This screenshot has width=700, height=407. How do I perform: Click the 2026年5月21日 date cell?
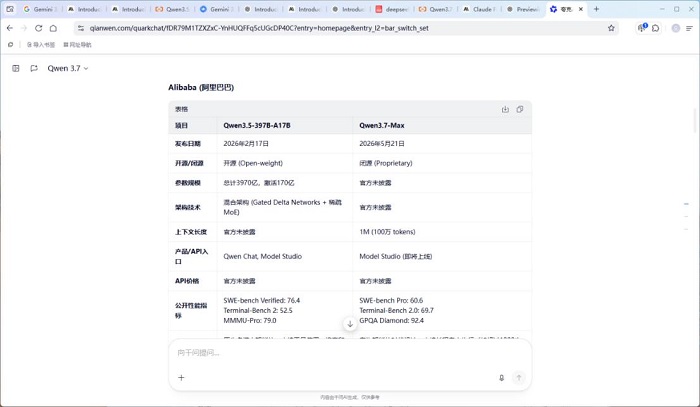[x=382, y=144]
